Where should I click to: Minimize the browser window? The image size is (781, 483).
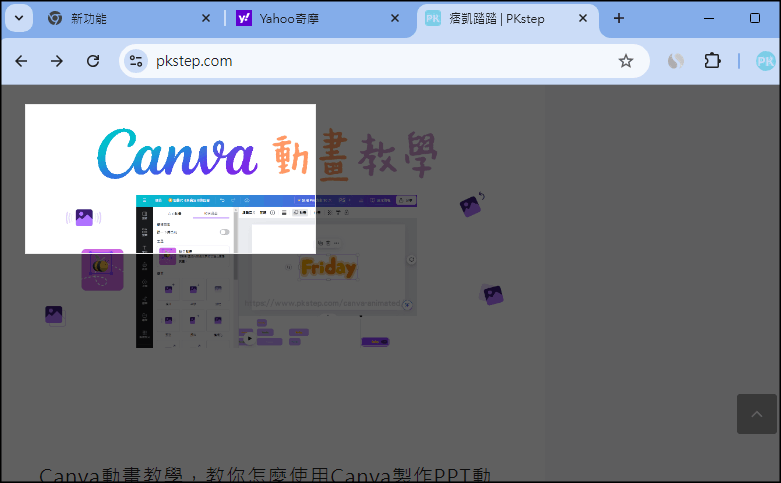tap(709, 18)
